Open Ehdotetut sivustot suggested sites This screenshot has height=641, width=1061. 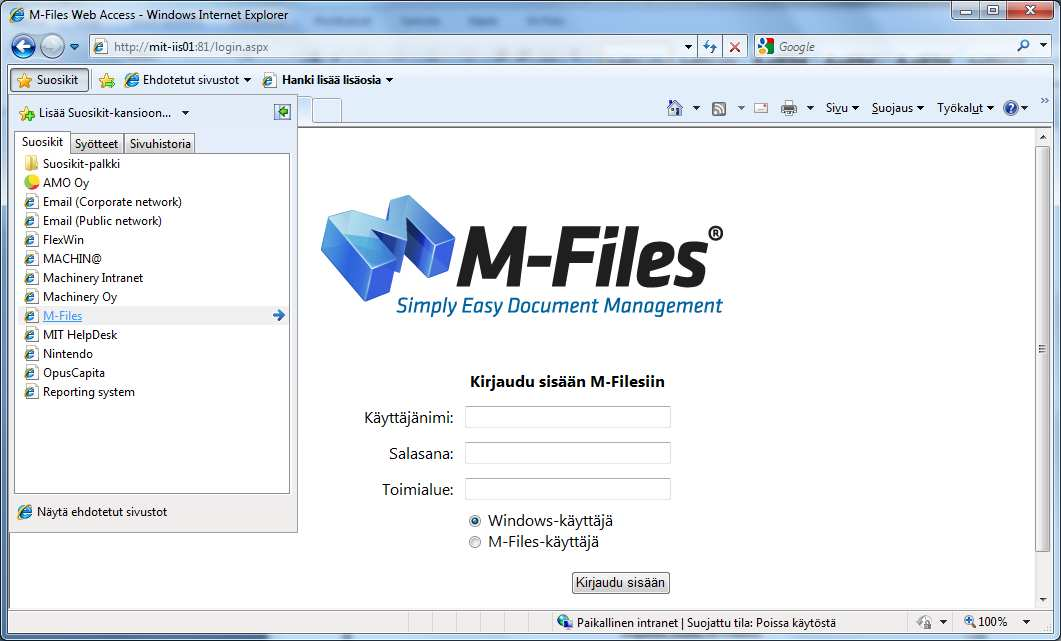click(x=187, y=80)
